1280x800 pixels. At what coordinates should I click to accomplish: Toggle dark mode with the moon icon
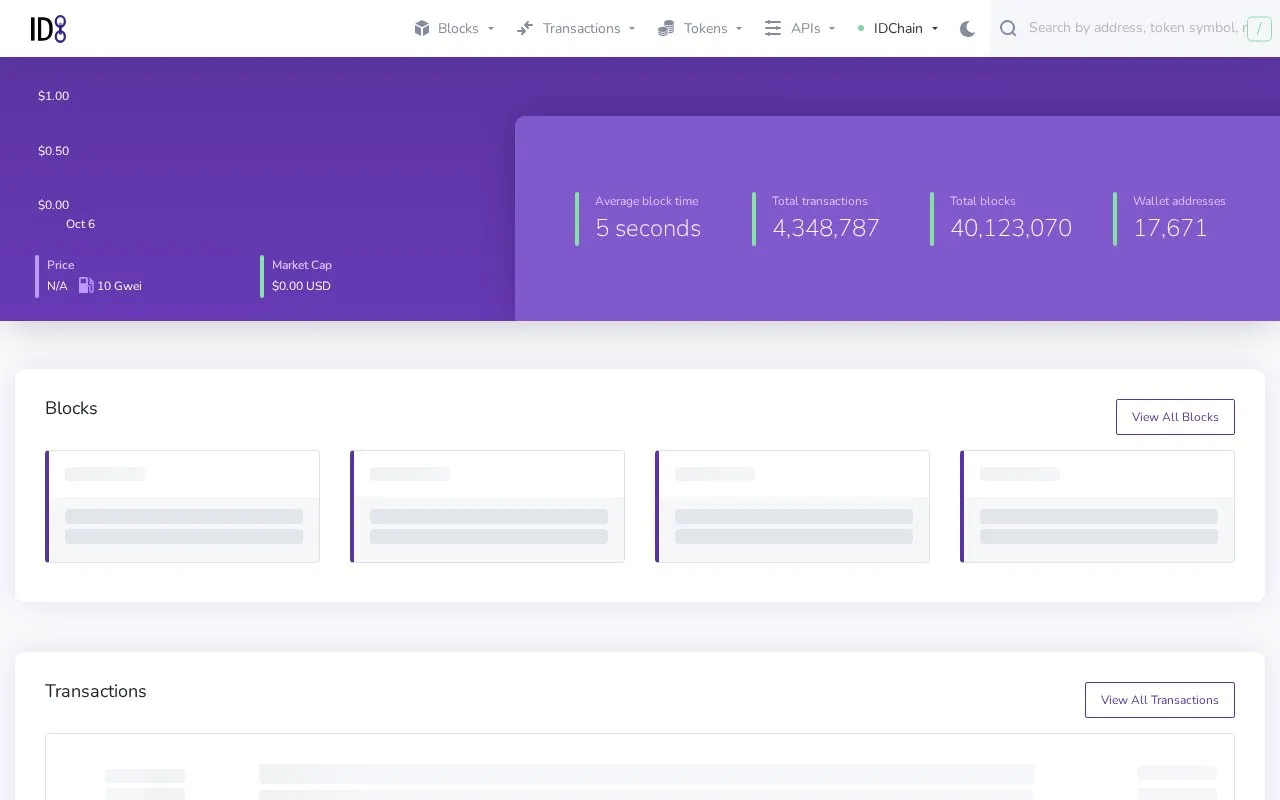tap(967, 29)
